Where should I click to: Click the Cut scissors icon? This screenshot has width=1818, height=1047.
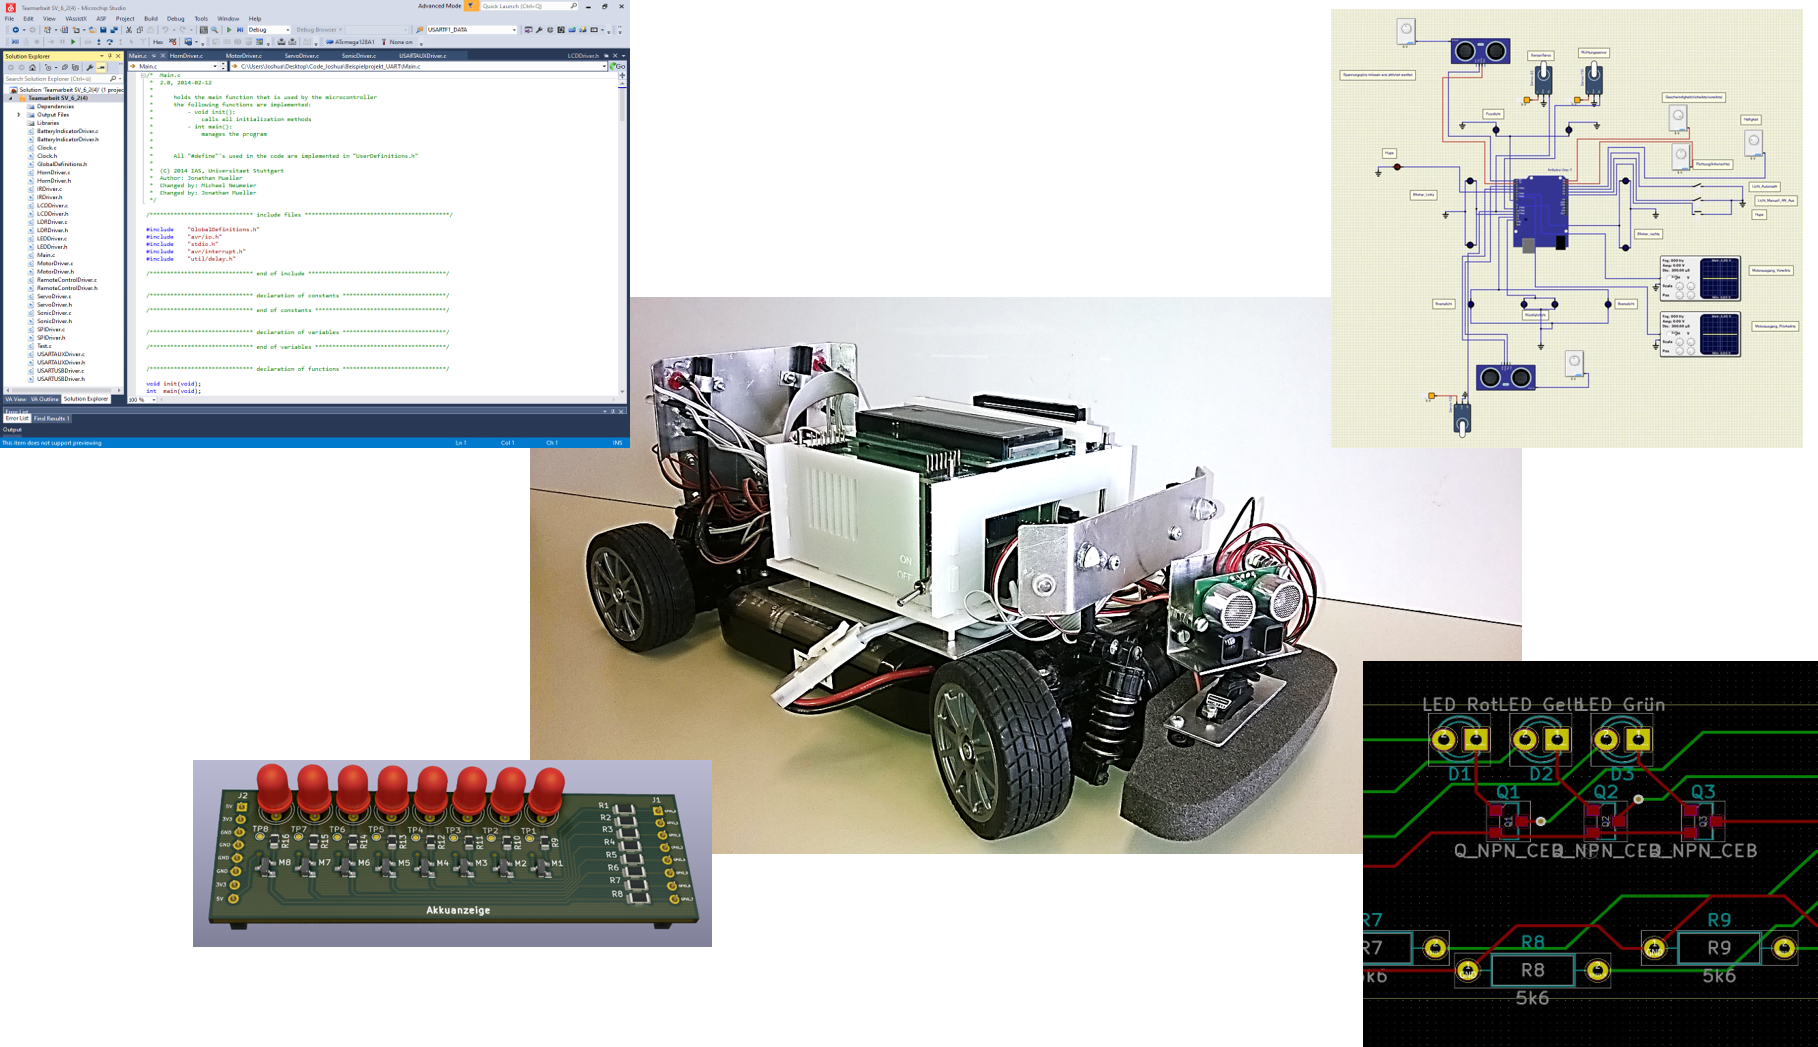click(x=129, y=30)
